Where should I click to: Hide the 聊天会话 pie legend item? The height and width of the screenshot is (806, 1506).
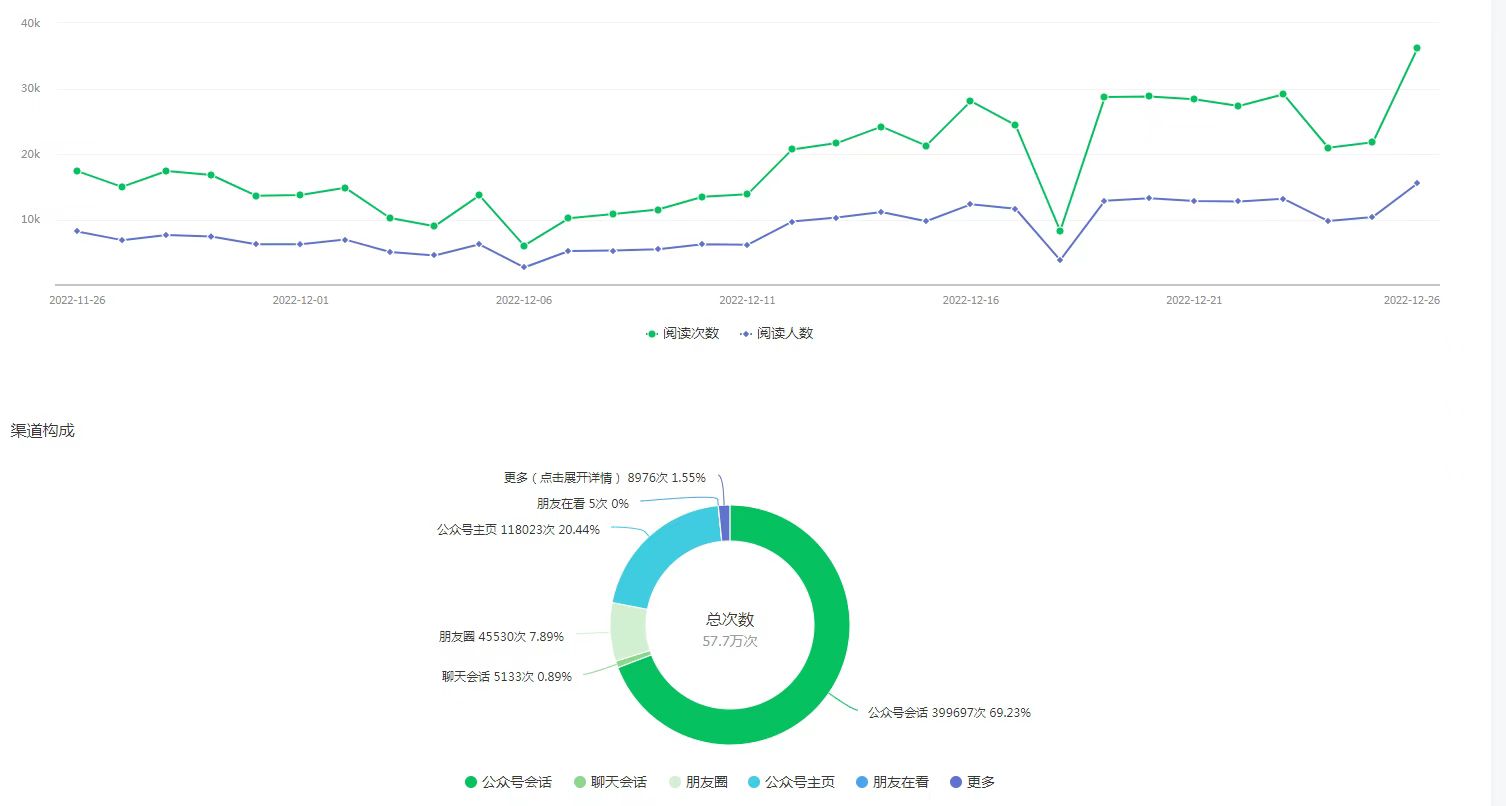pos(610,782)
